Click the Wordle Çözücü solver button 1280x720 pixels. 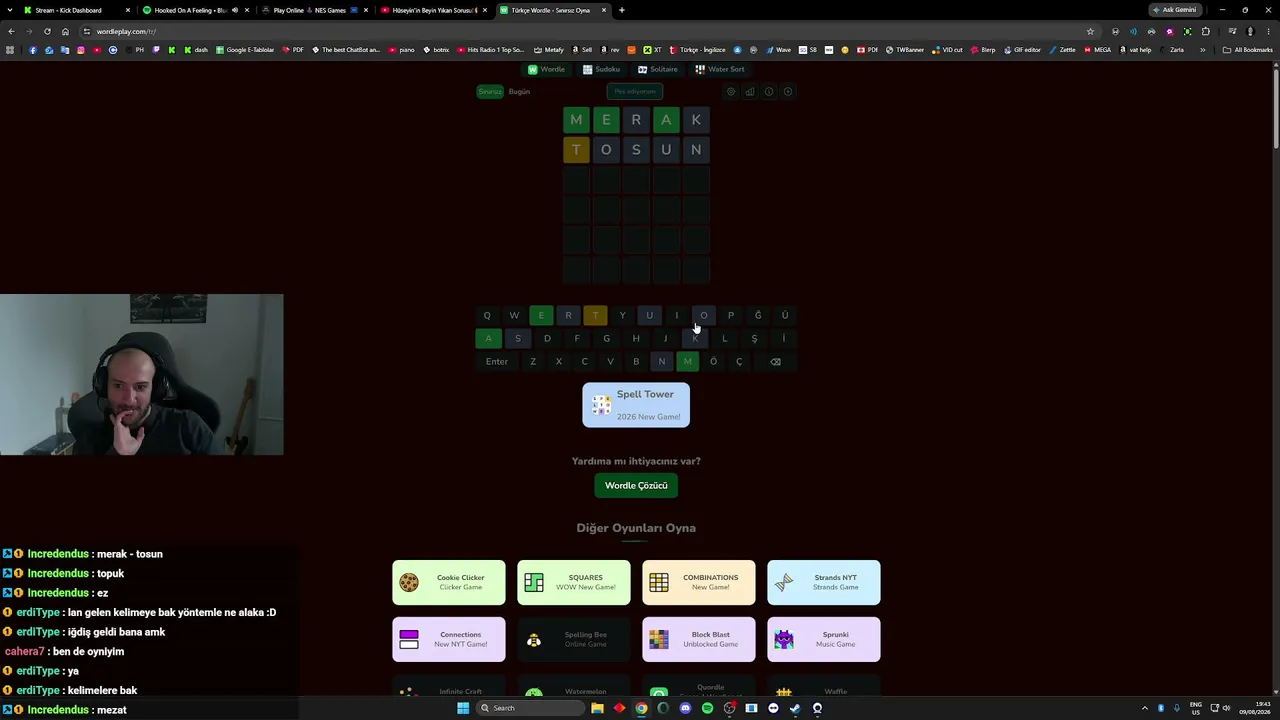tap(636, 486)
